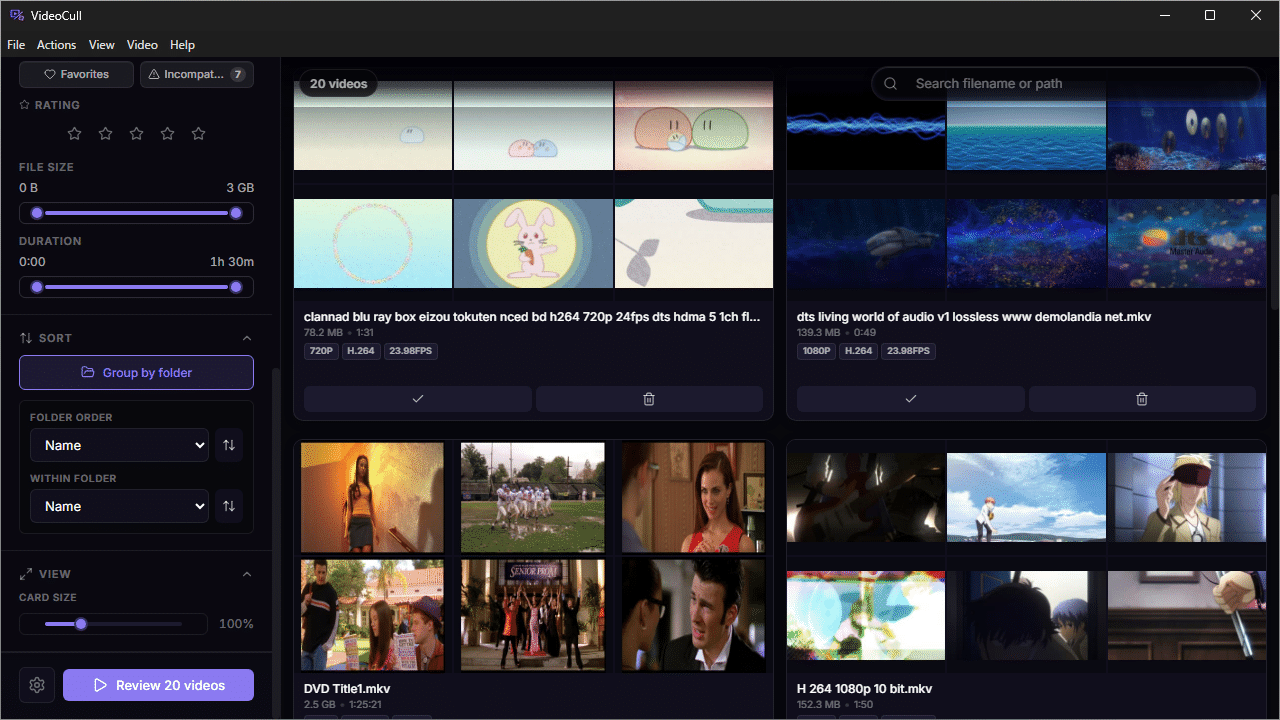This screenshot has width=1280, height=720.
Task: Open the View menu
Action: pyautogui.click(x=102, y=45)
